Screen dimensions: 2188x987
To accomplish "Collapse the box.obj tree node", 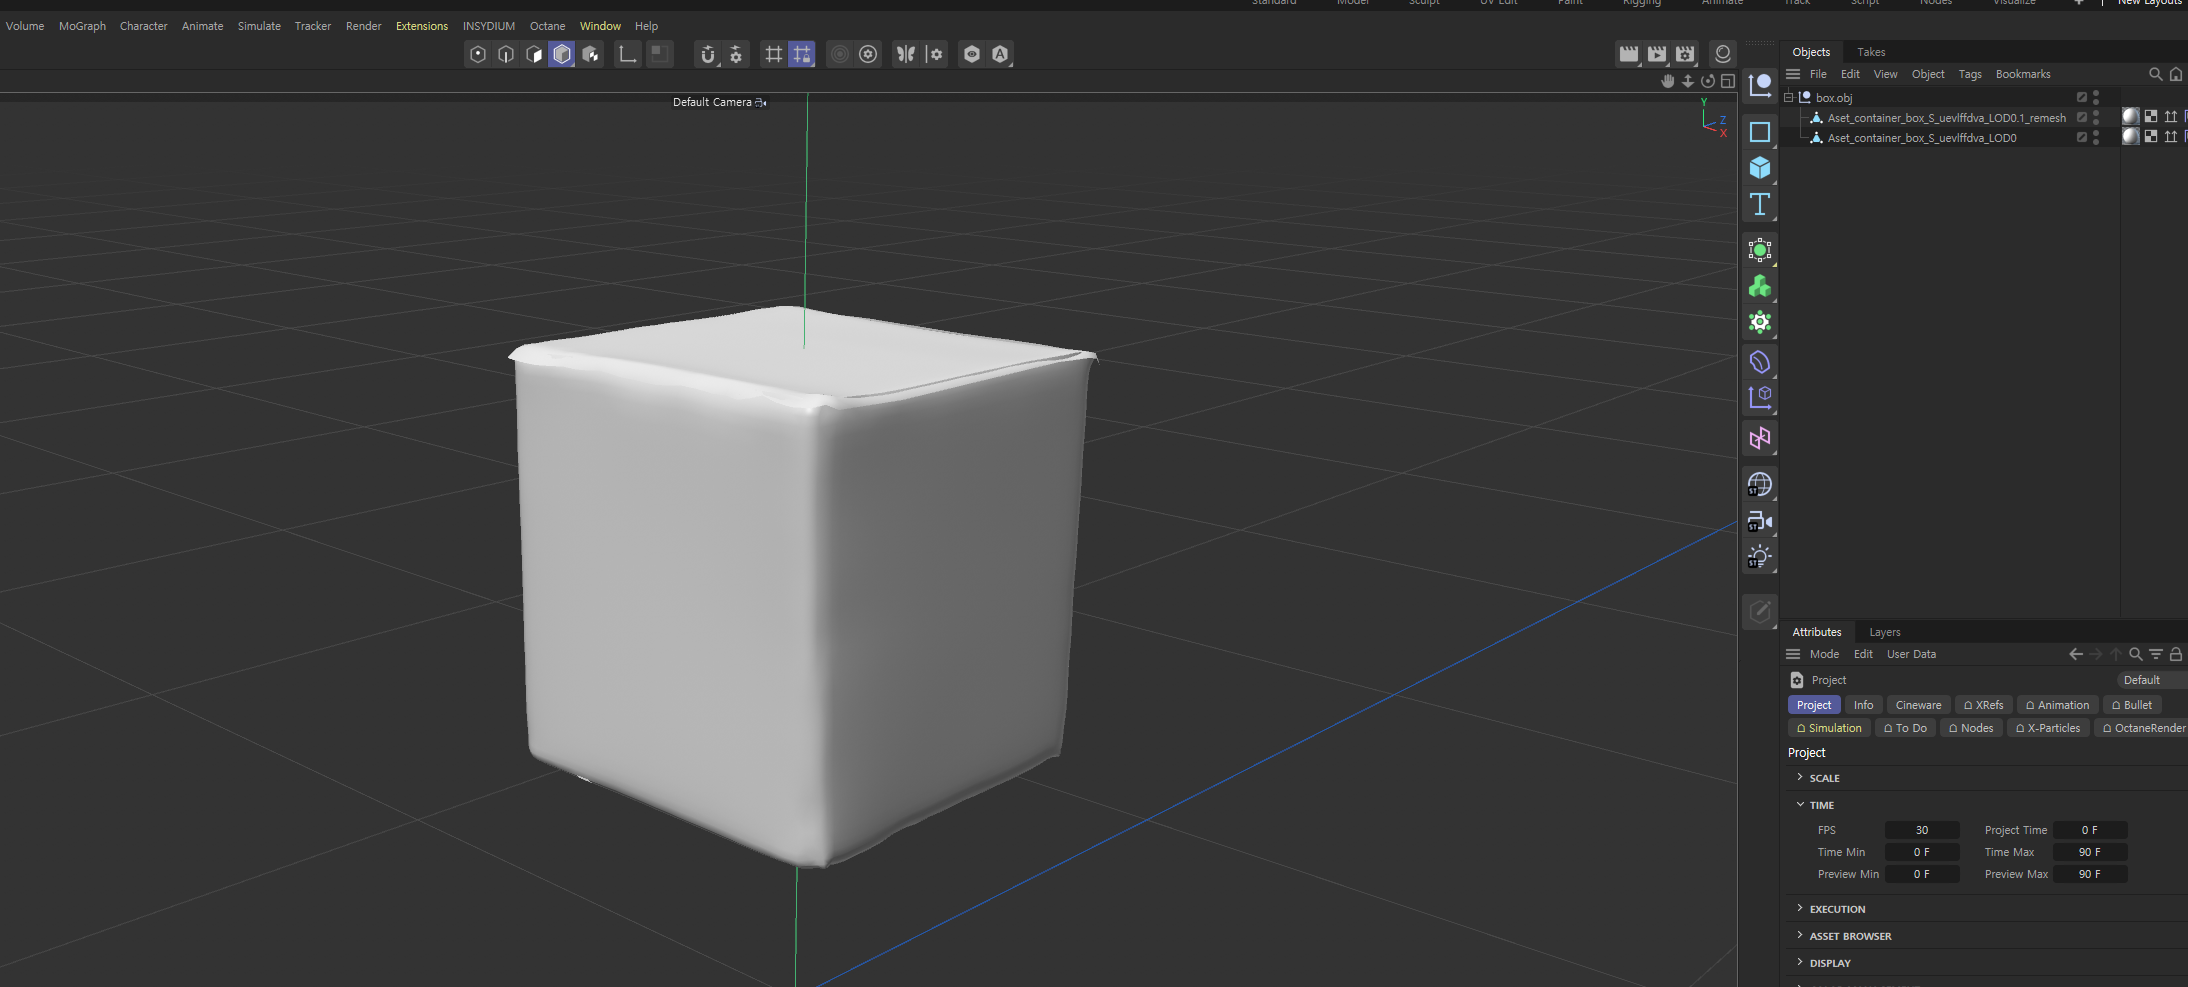I will click(1789, 98).
